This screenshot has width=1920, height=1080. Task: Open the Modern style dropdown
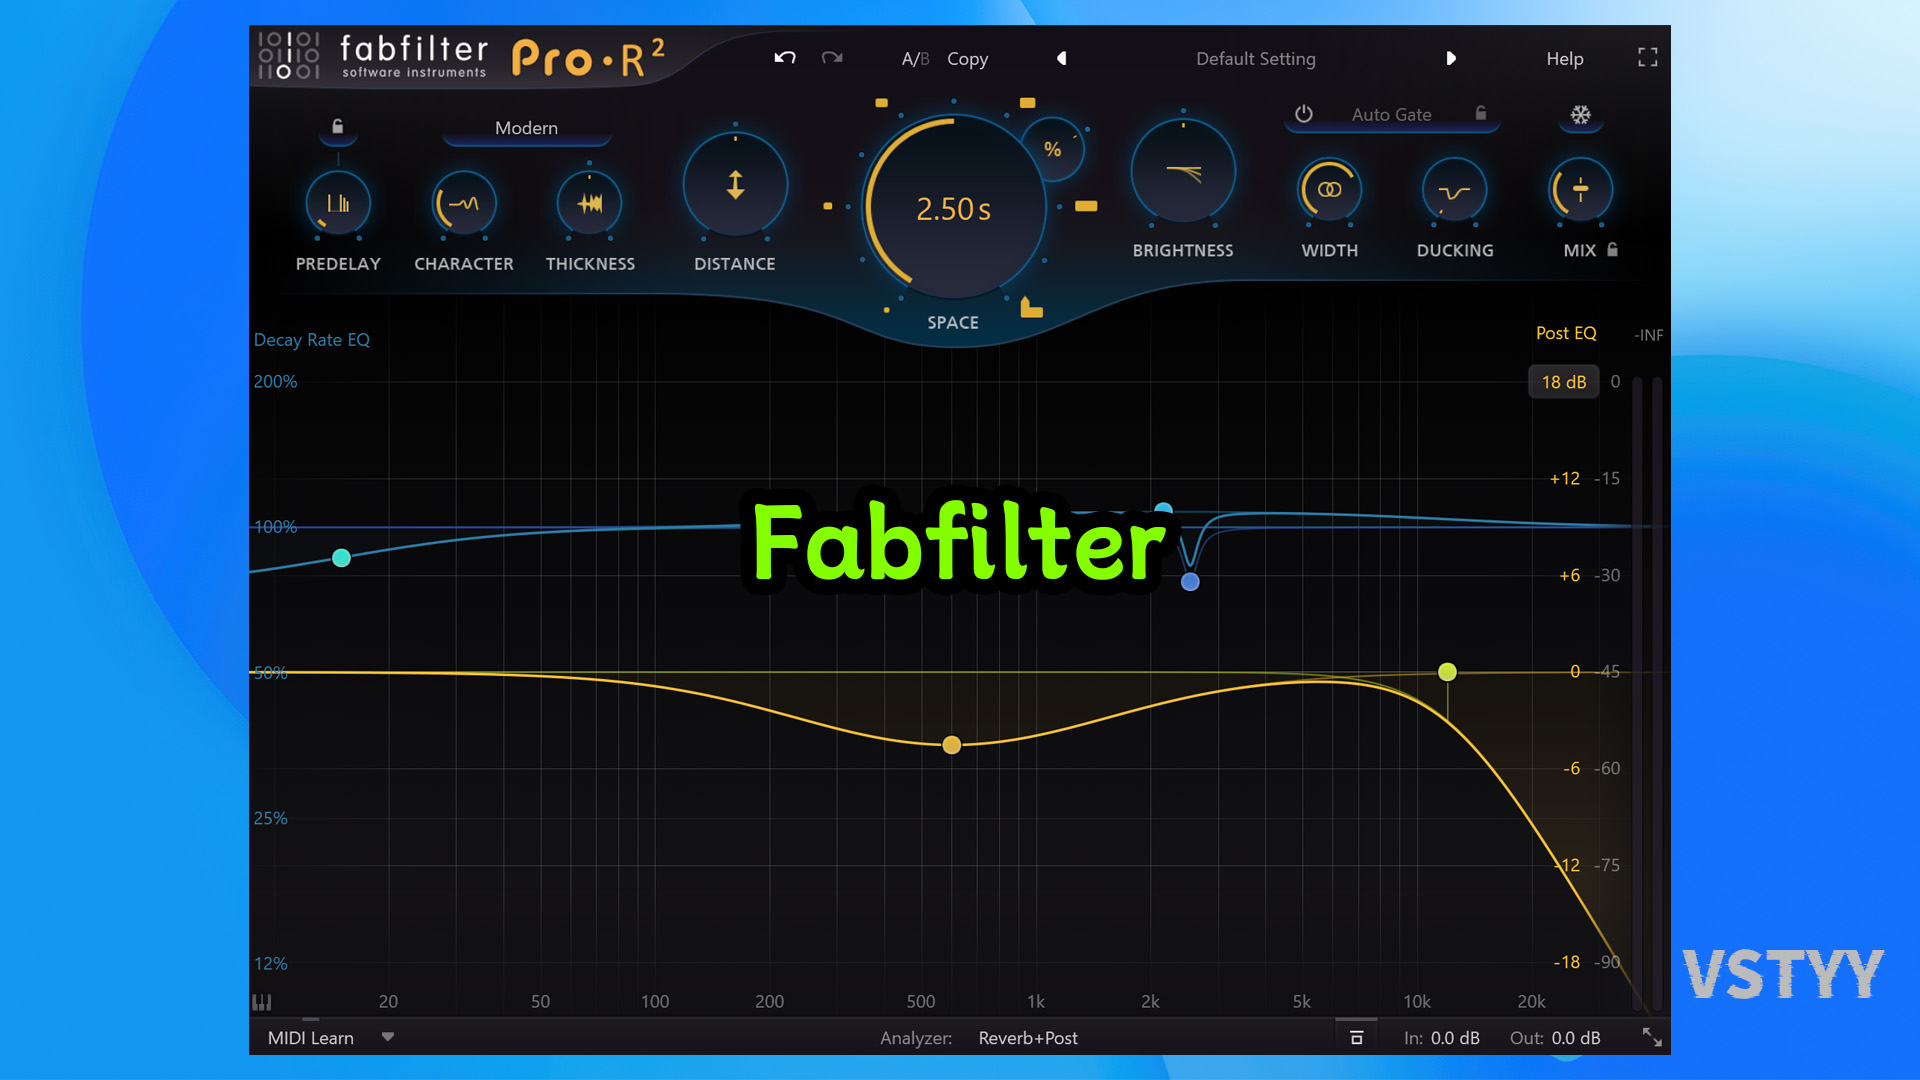[x=526, y=128]
